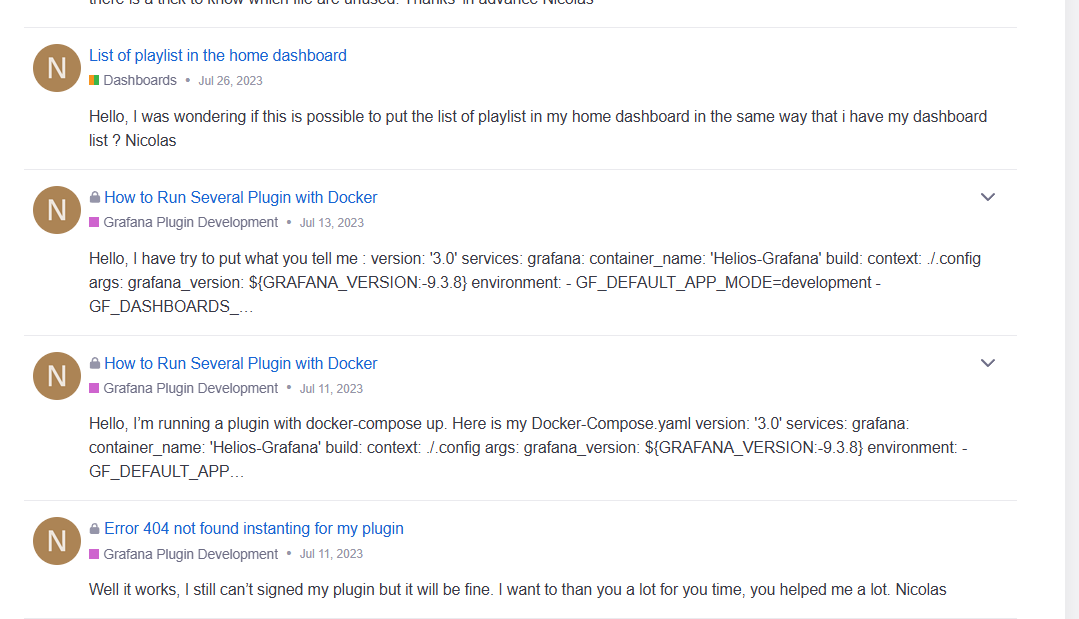Click the N avatar beside the playlist post
The height and width of the screenshot is (619, 1079).
point(57,68)
